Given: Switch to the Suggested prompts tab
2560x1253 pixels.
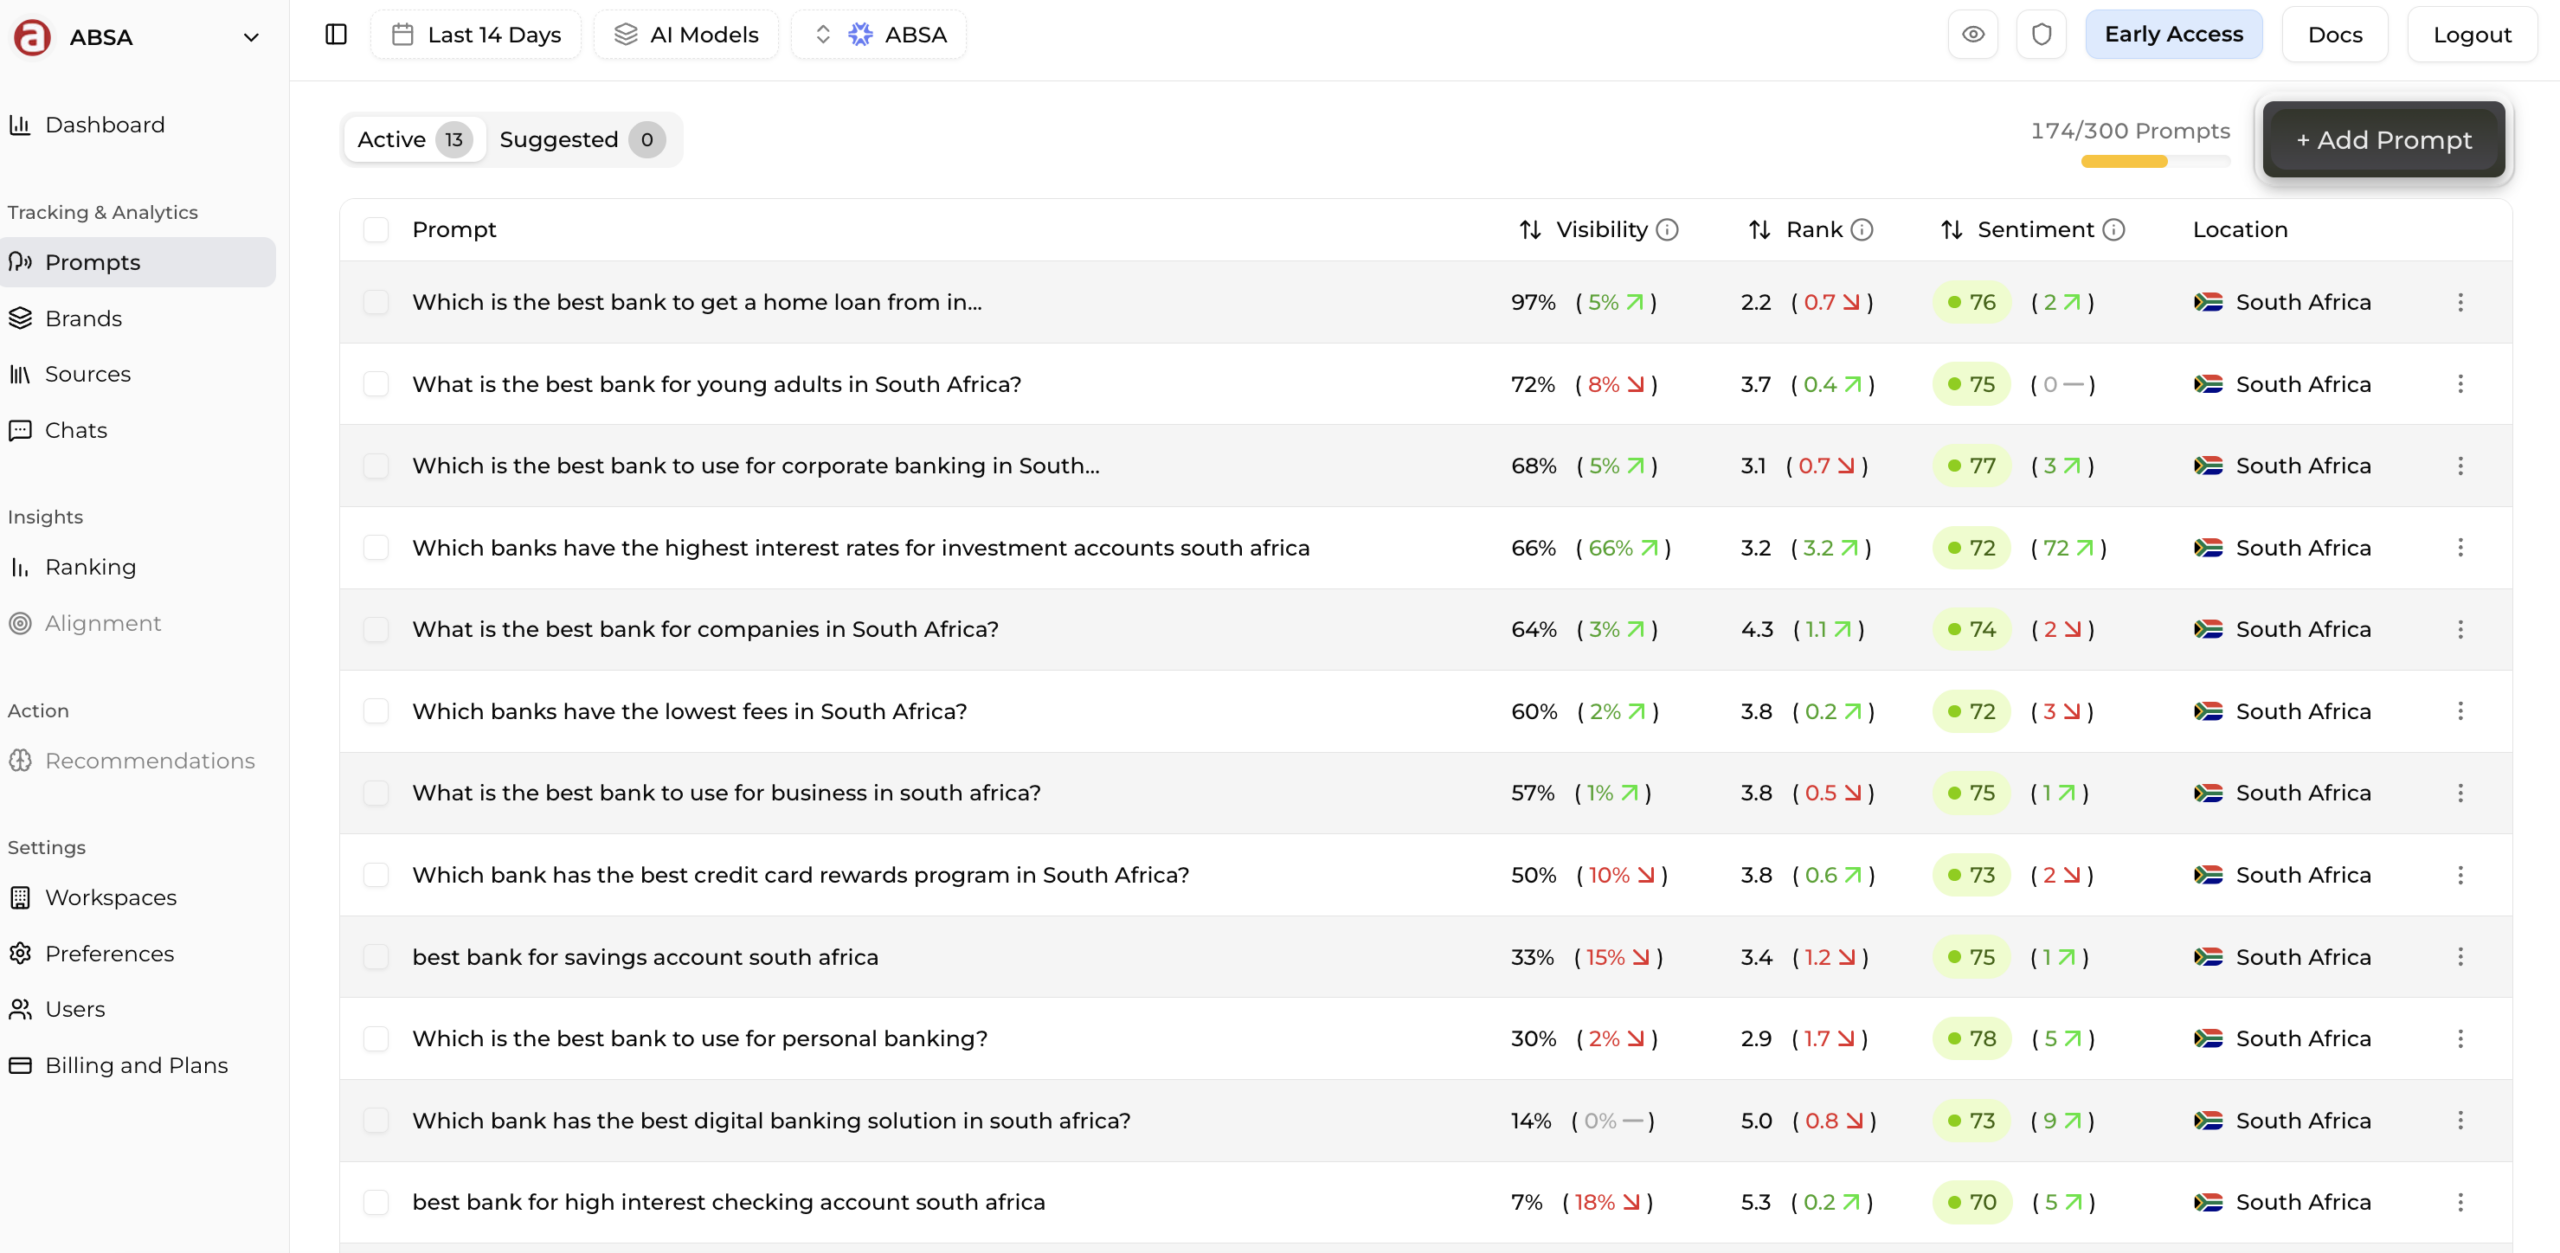Looking at the screenshot, I should (582, 139).
